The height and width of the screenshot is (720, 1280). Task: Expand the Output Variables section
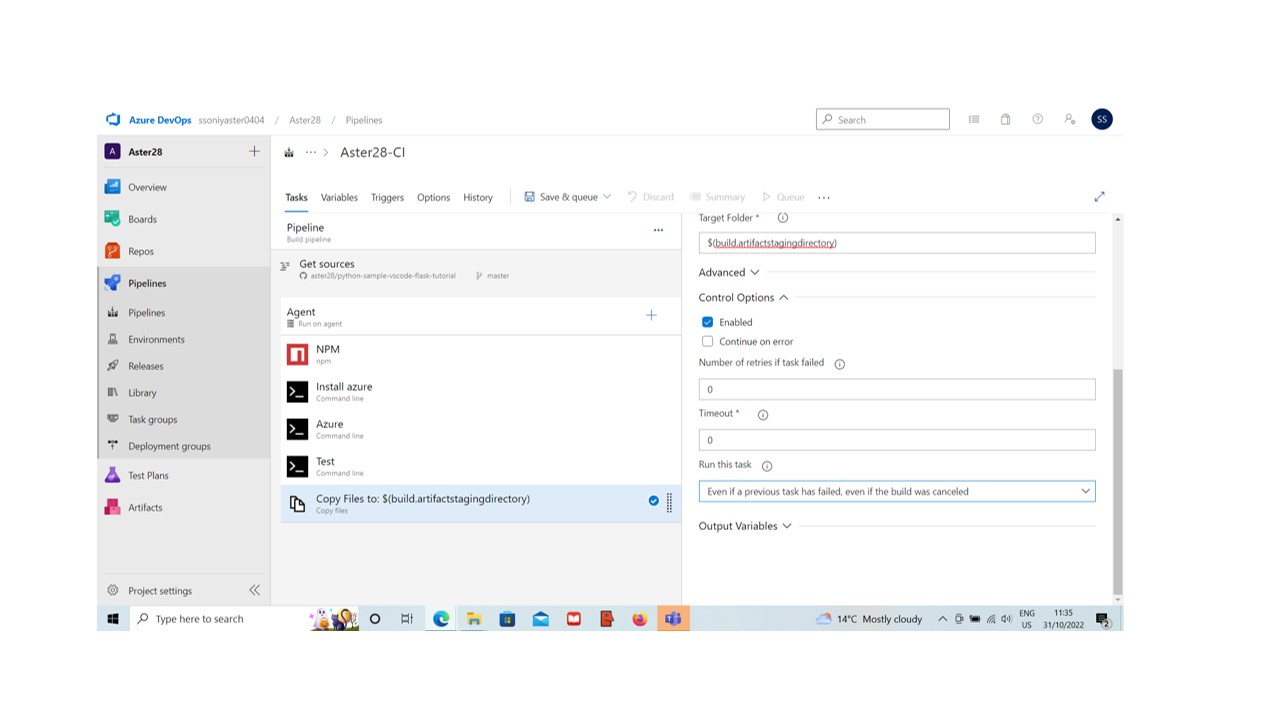click(x=745, y=526)
